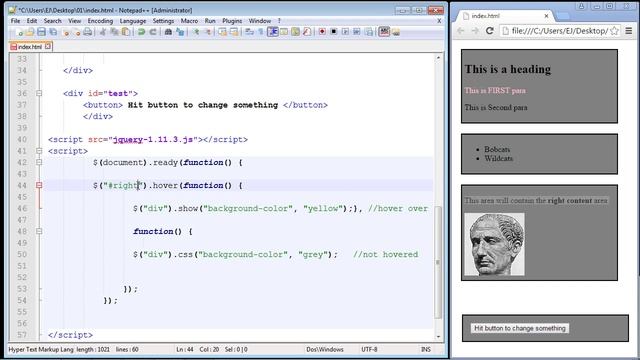Image resolution: width=640 pixels, height=360 pixels.
Task: Close the Chrome index.html tab
Action: [546, 16]
